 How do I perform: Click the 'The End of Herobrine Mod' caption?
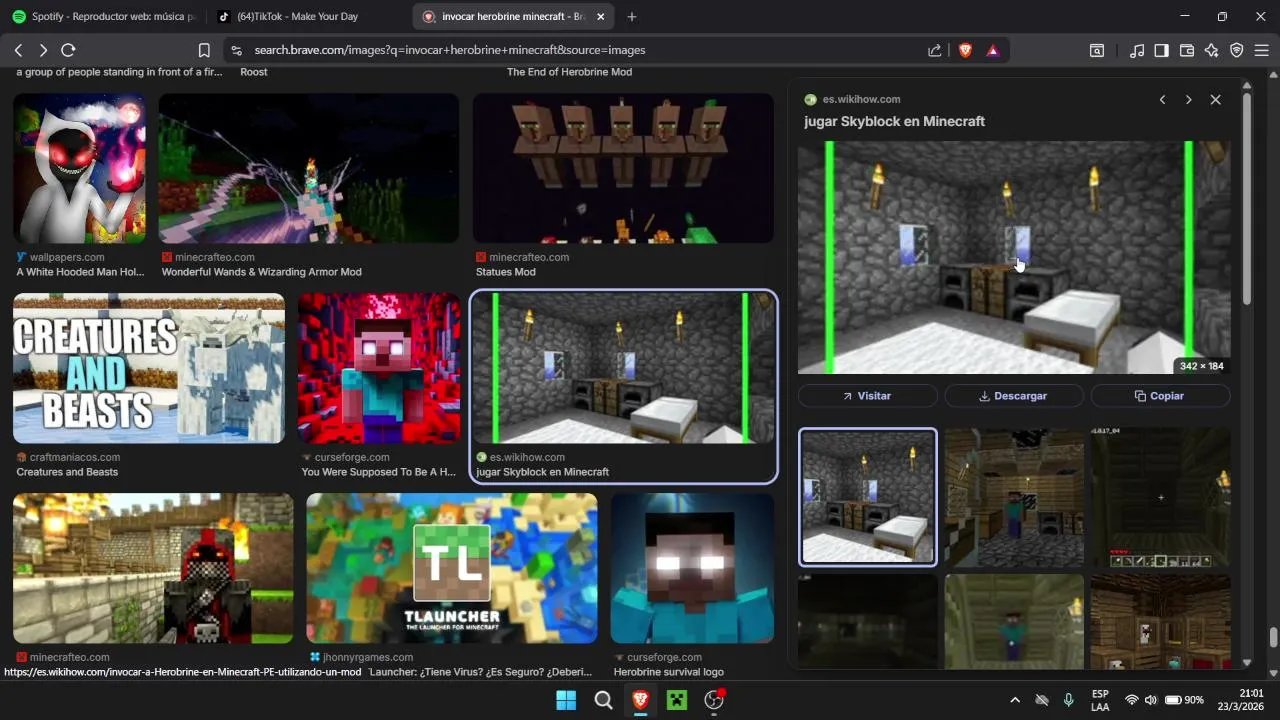pos(569,72)
